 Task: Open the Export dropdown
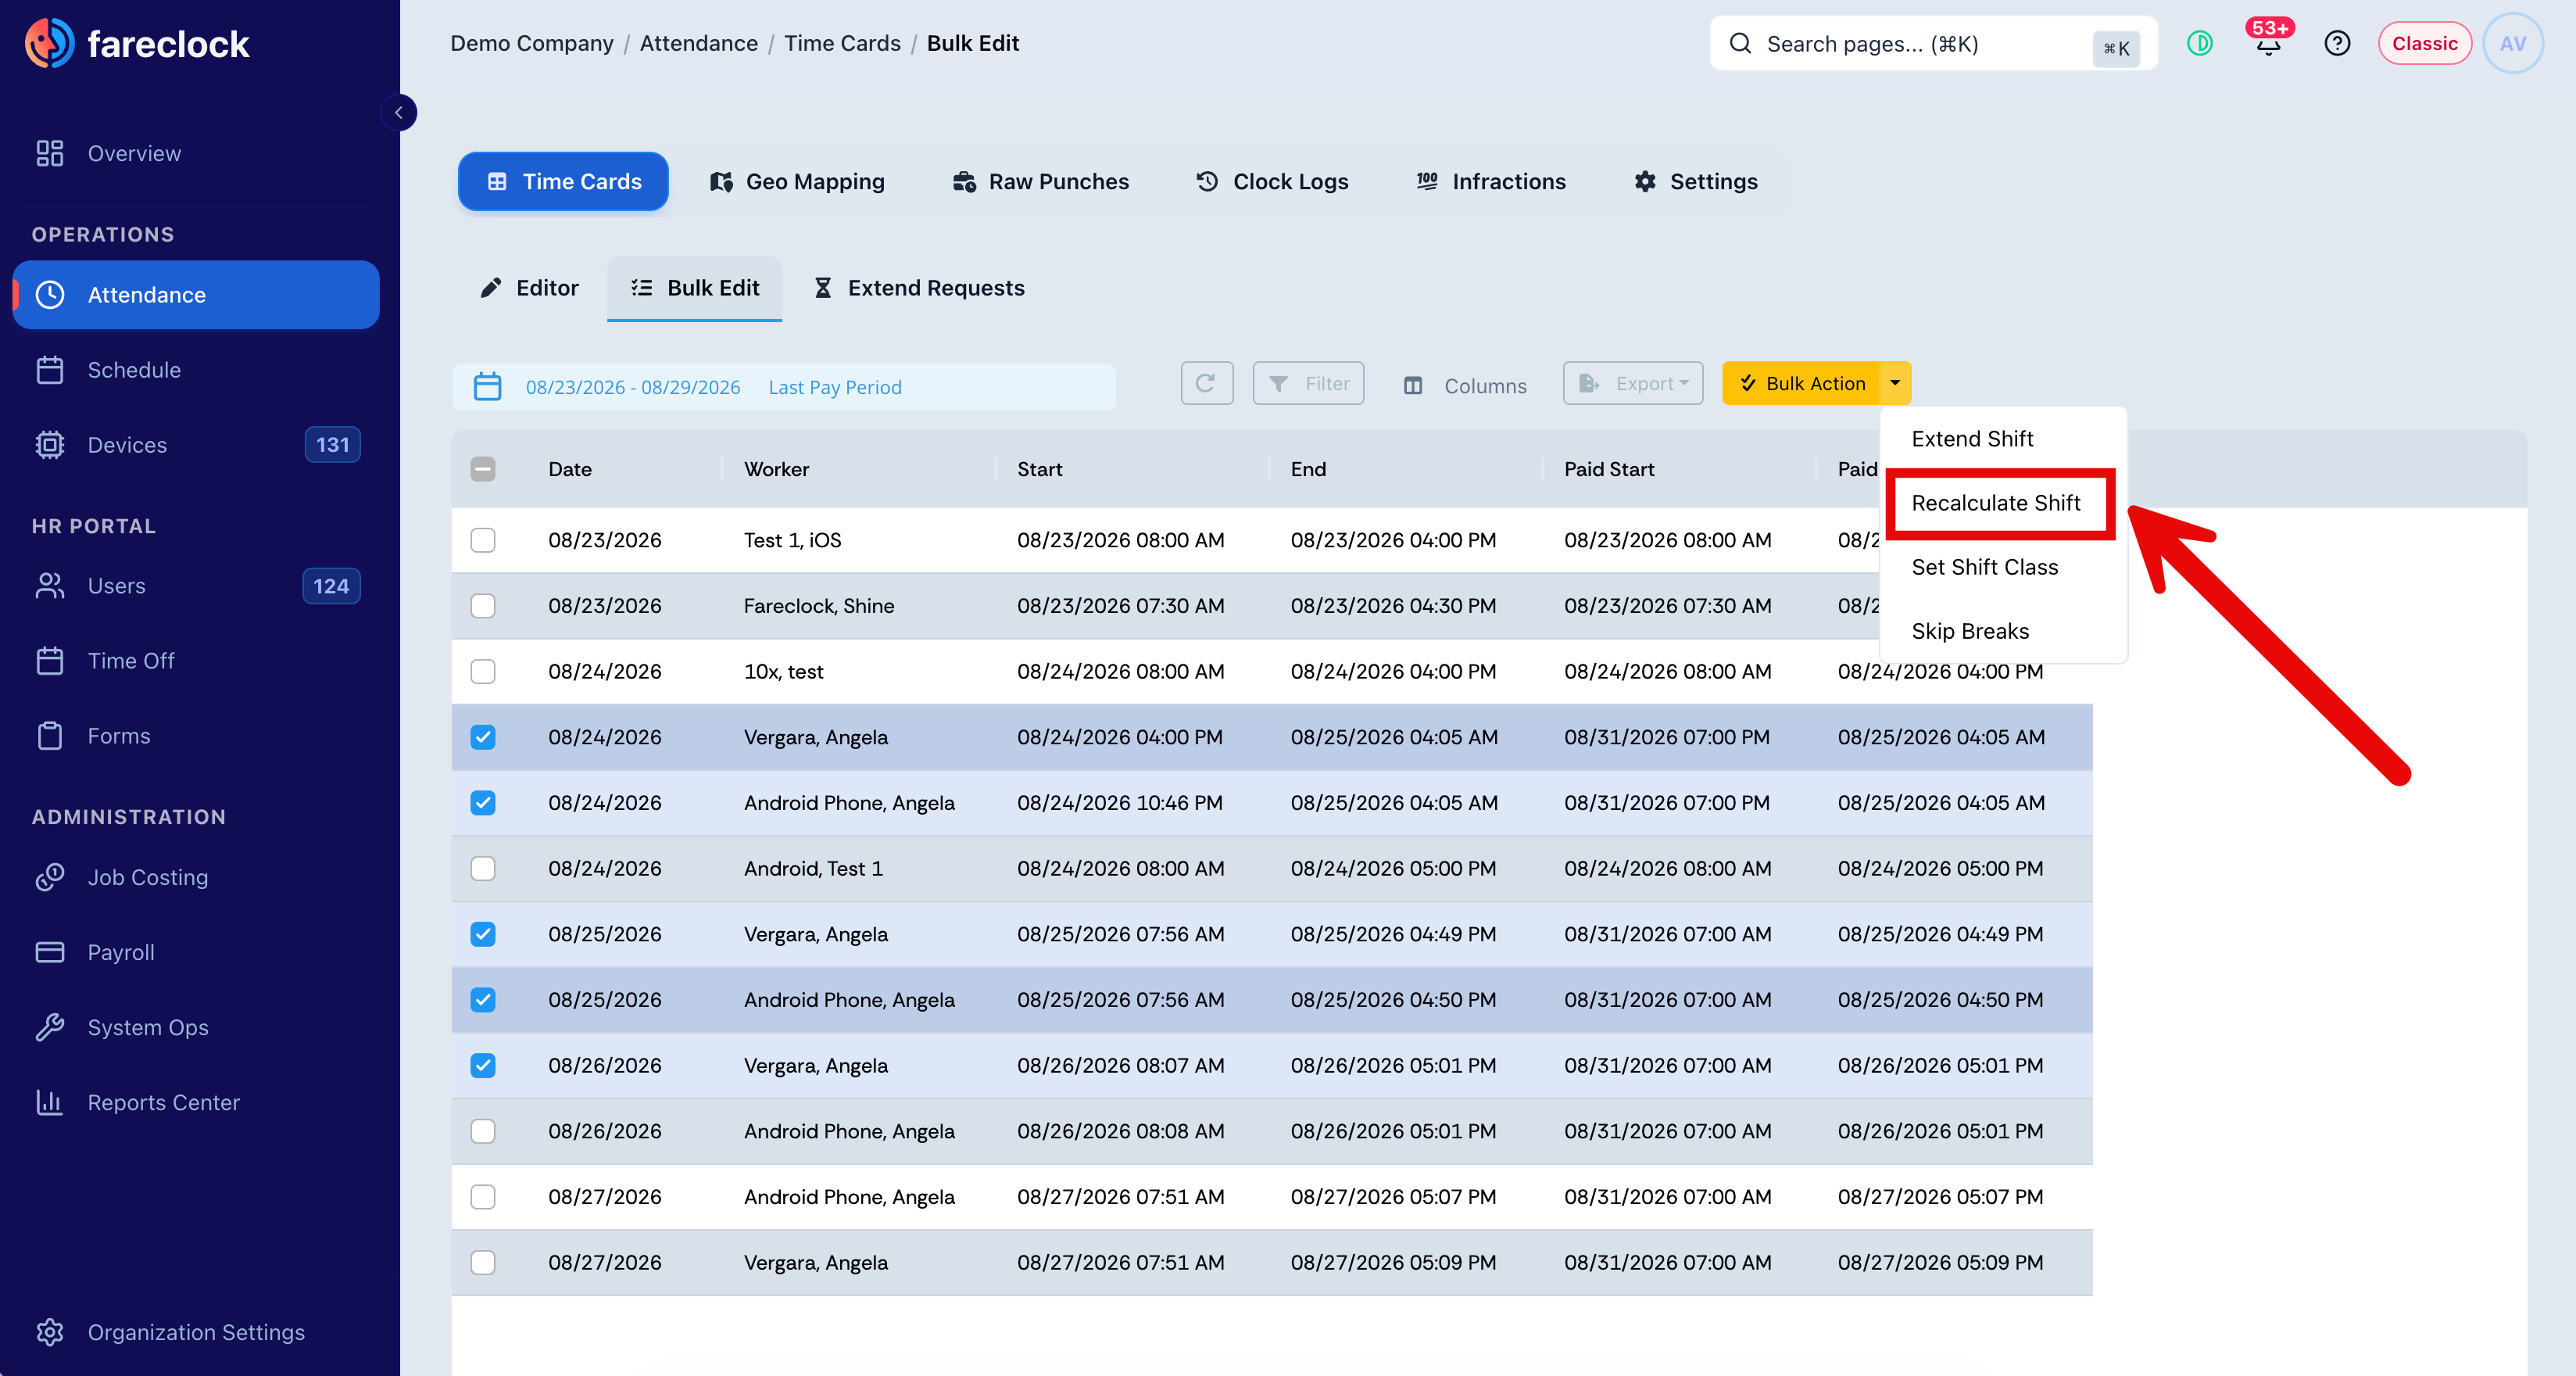coord(1633,384)
